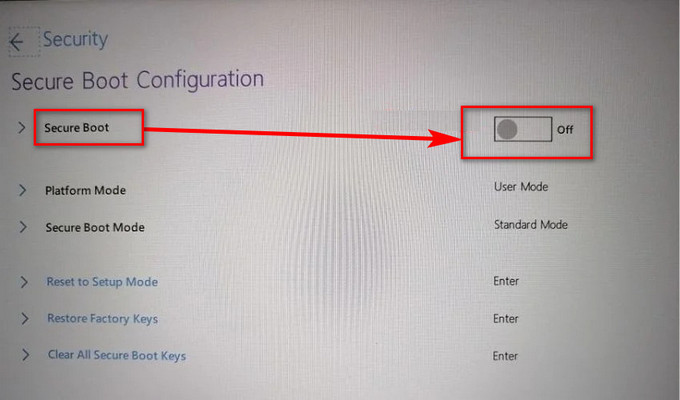Click the Security breadcrumb title
This screenshot has height=400, width=680.
(x=75, y=40)
